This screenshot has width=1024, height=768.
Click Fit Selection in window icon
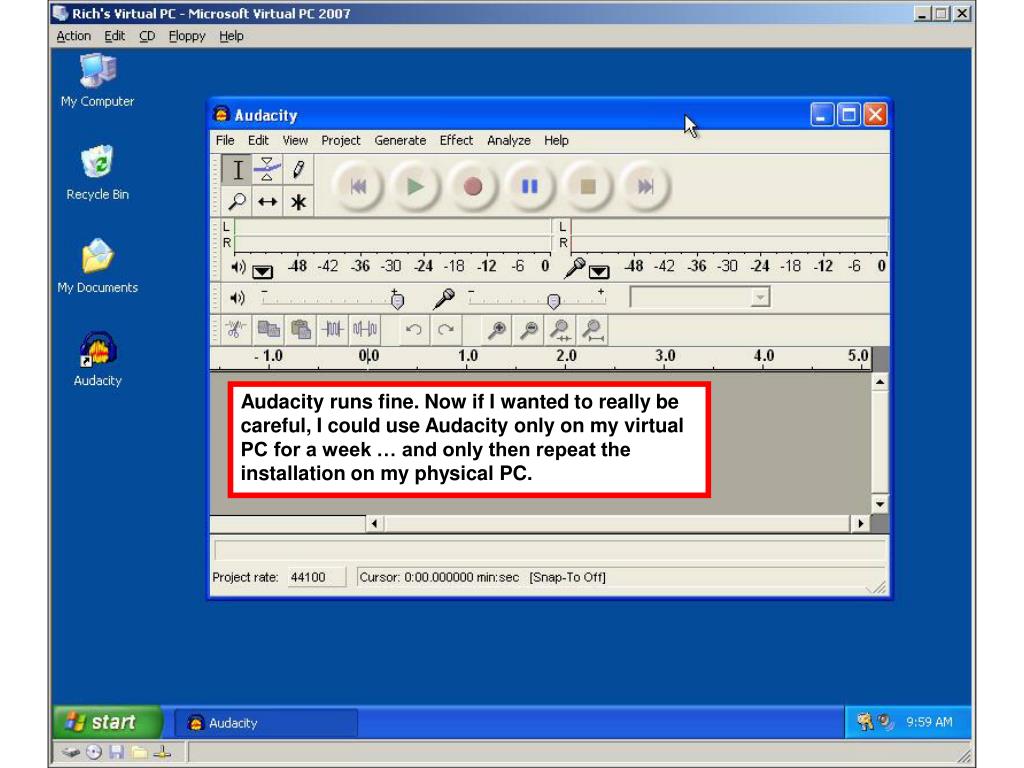[560, 329]
